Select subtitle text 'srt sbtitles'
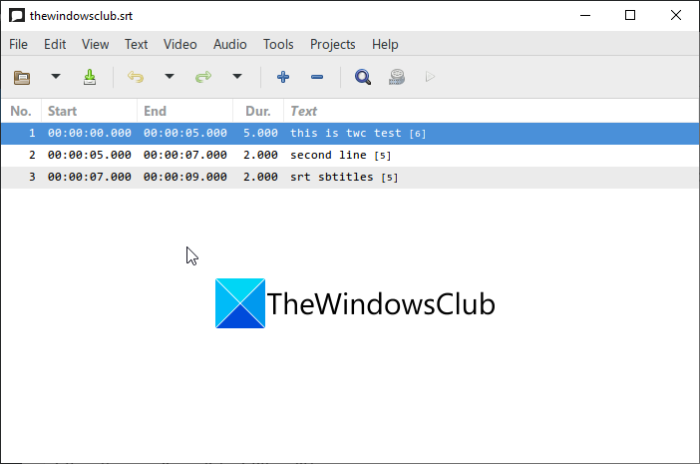Viewport: 700px width, 464px height. (332, 177)
